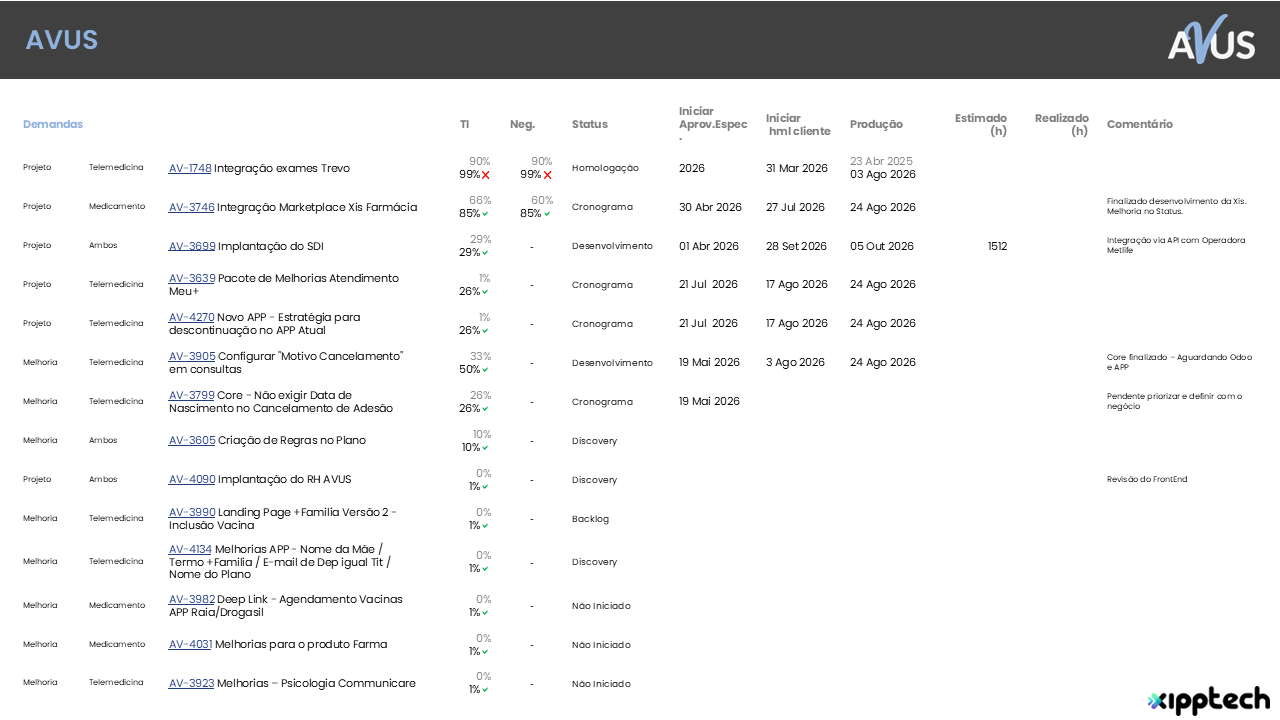Viewport: 1280px width, 720px height.
Task: Click the 30 Abr 2026 date
Action: (710, 207)
